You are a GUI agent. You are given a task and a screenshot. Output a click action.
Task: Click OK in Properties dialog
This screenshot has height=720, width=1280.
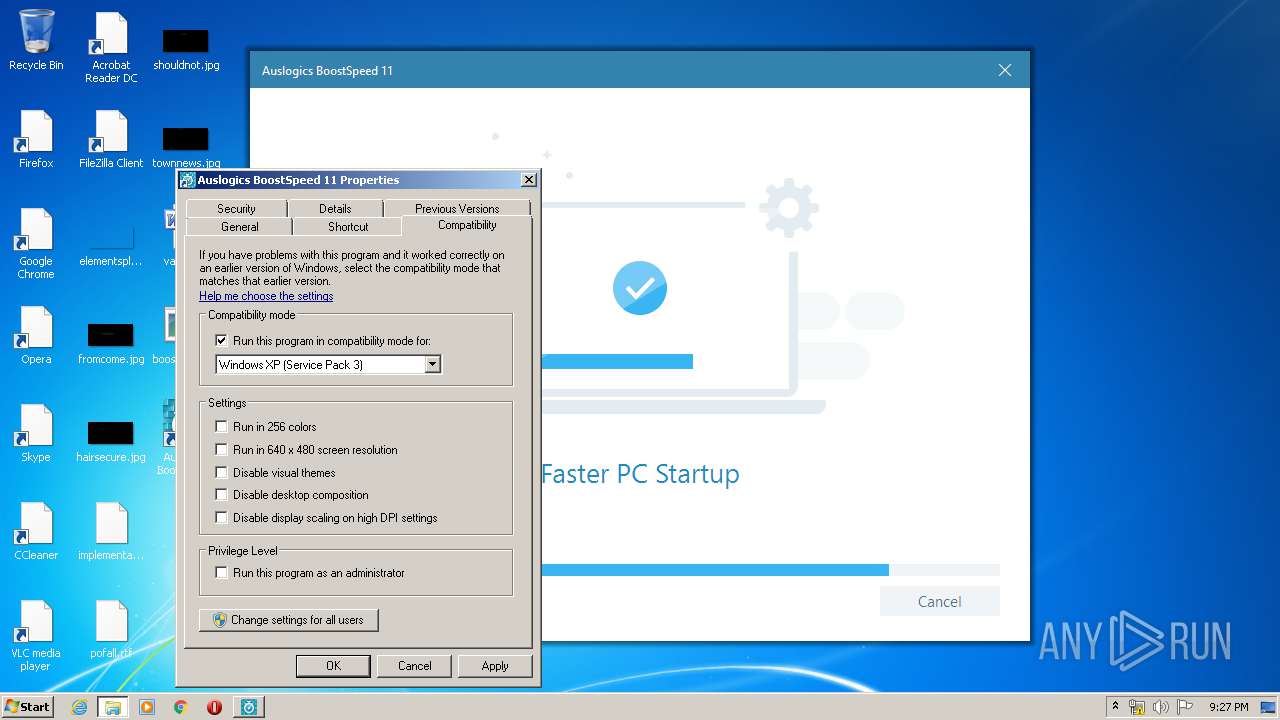(333, 666)
